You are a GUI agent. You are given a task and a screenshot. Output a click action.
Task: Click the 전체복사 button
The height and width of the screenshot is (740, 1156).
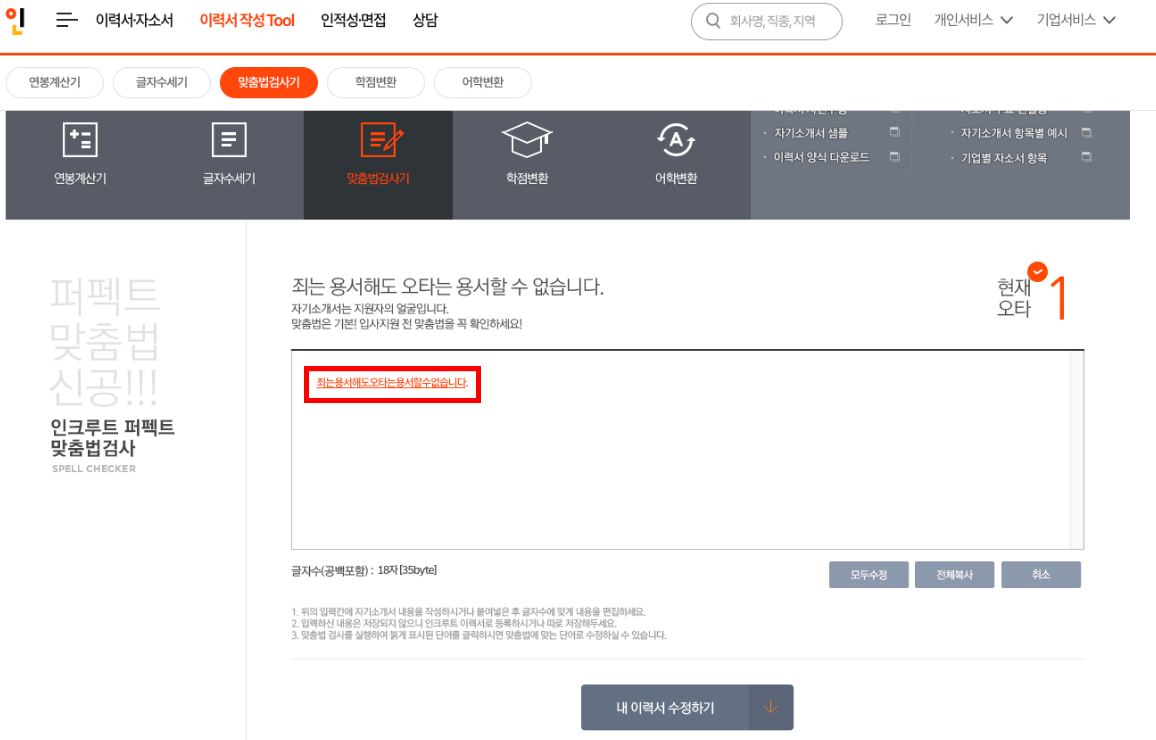tap(954, 574)
